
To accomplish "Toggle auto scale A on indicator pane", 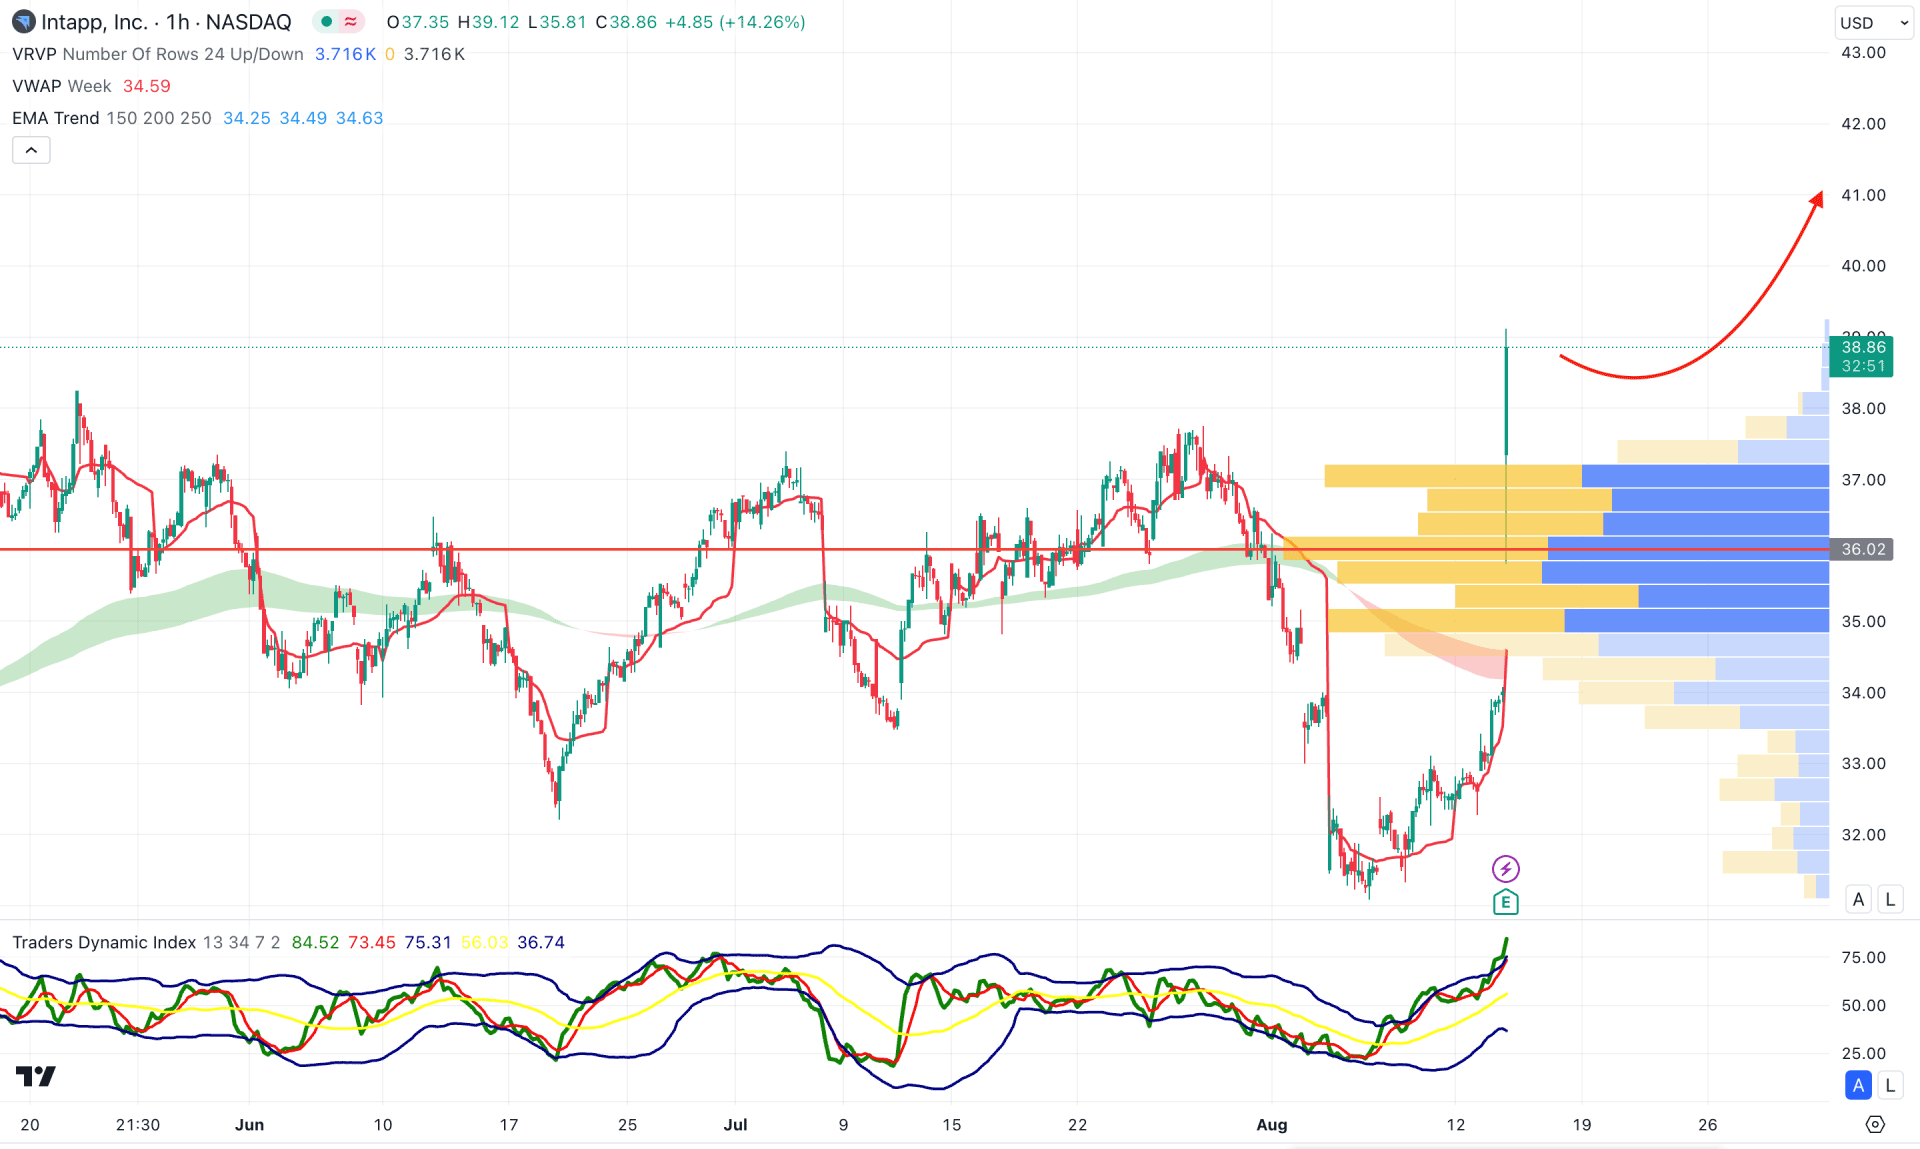I will 1858,1084.
